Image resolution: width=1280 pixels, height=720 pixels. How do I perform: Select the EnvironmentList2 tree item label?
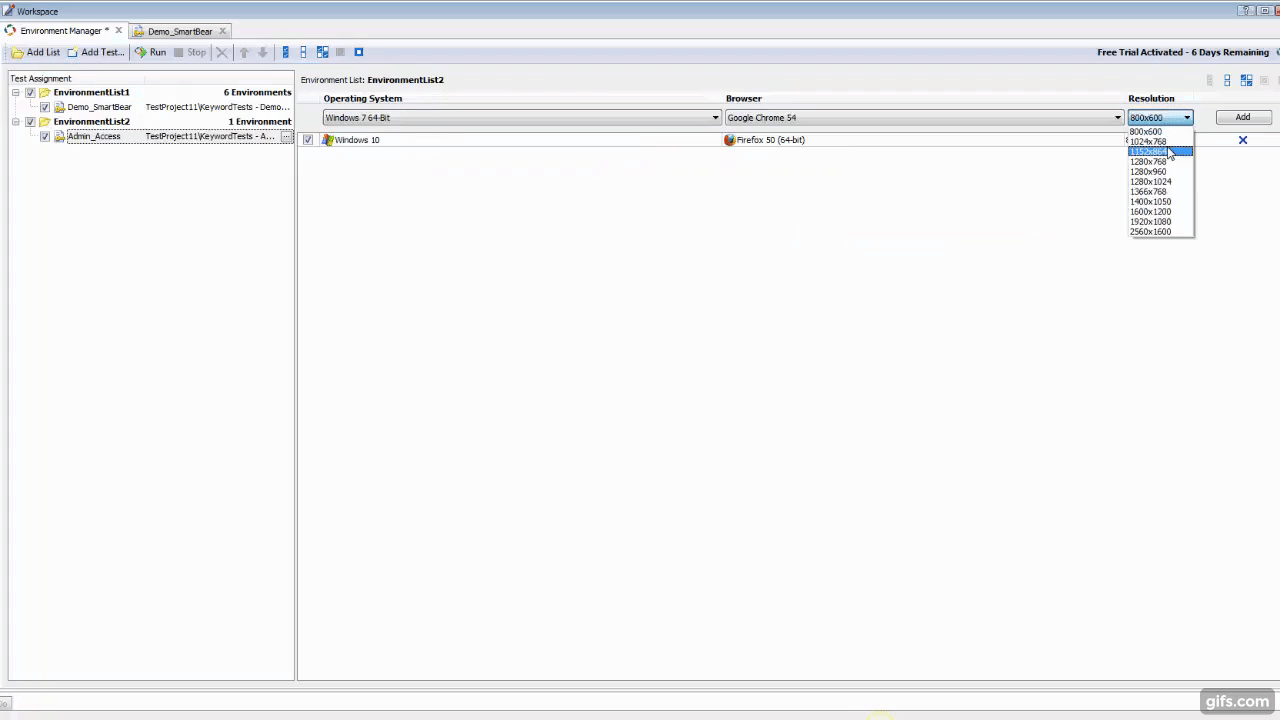pyautogui.click(x=91, y=122)
